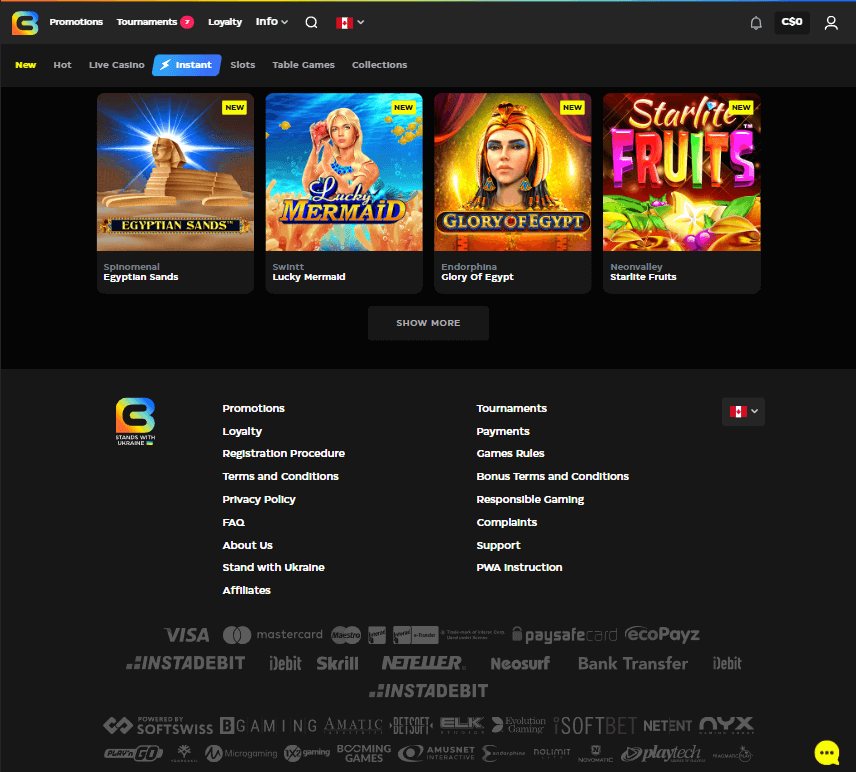Switch to the Hot games tab
This screenshot has width=856, height=772.
coord(62,65)
